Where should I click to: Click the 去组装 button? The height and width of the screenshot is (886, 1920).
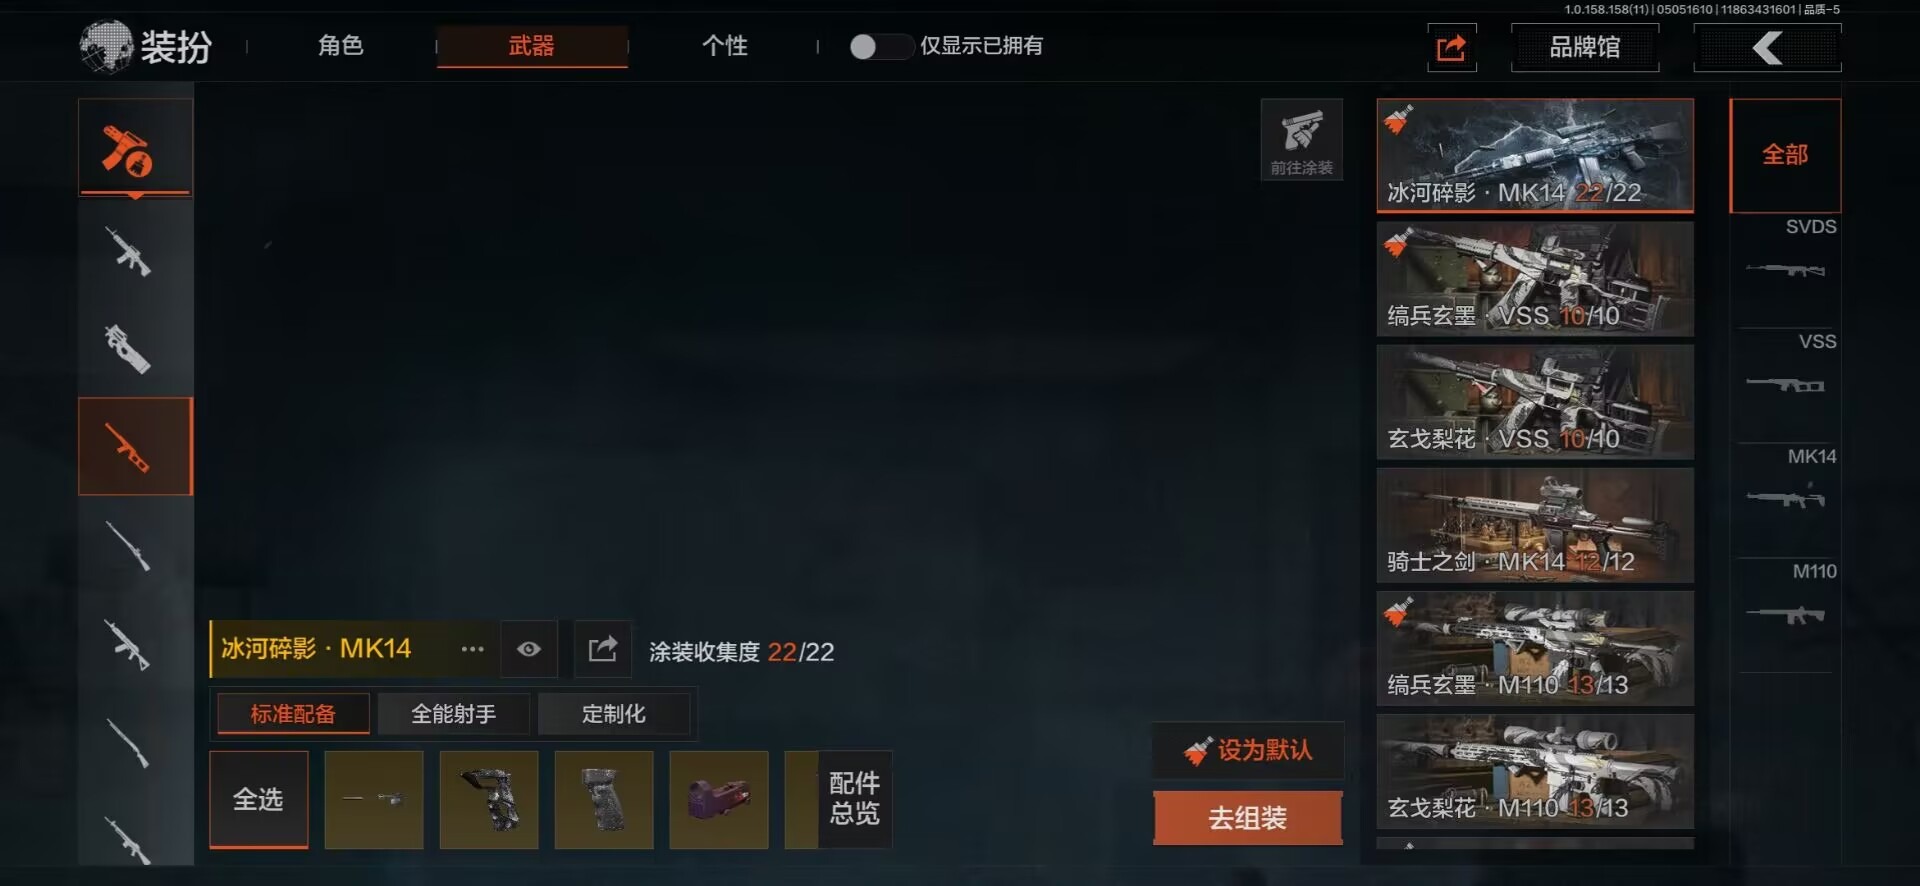click(x=1247, y=818)
